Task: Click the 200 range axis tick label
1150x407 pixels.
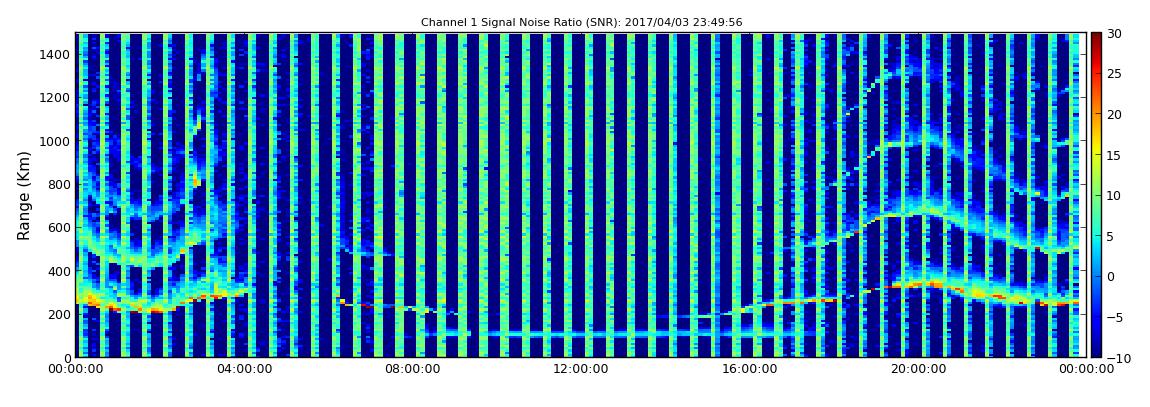Action: pyautogui.click(x=59, y=315)
